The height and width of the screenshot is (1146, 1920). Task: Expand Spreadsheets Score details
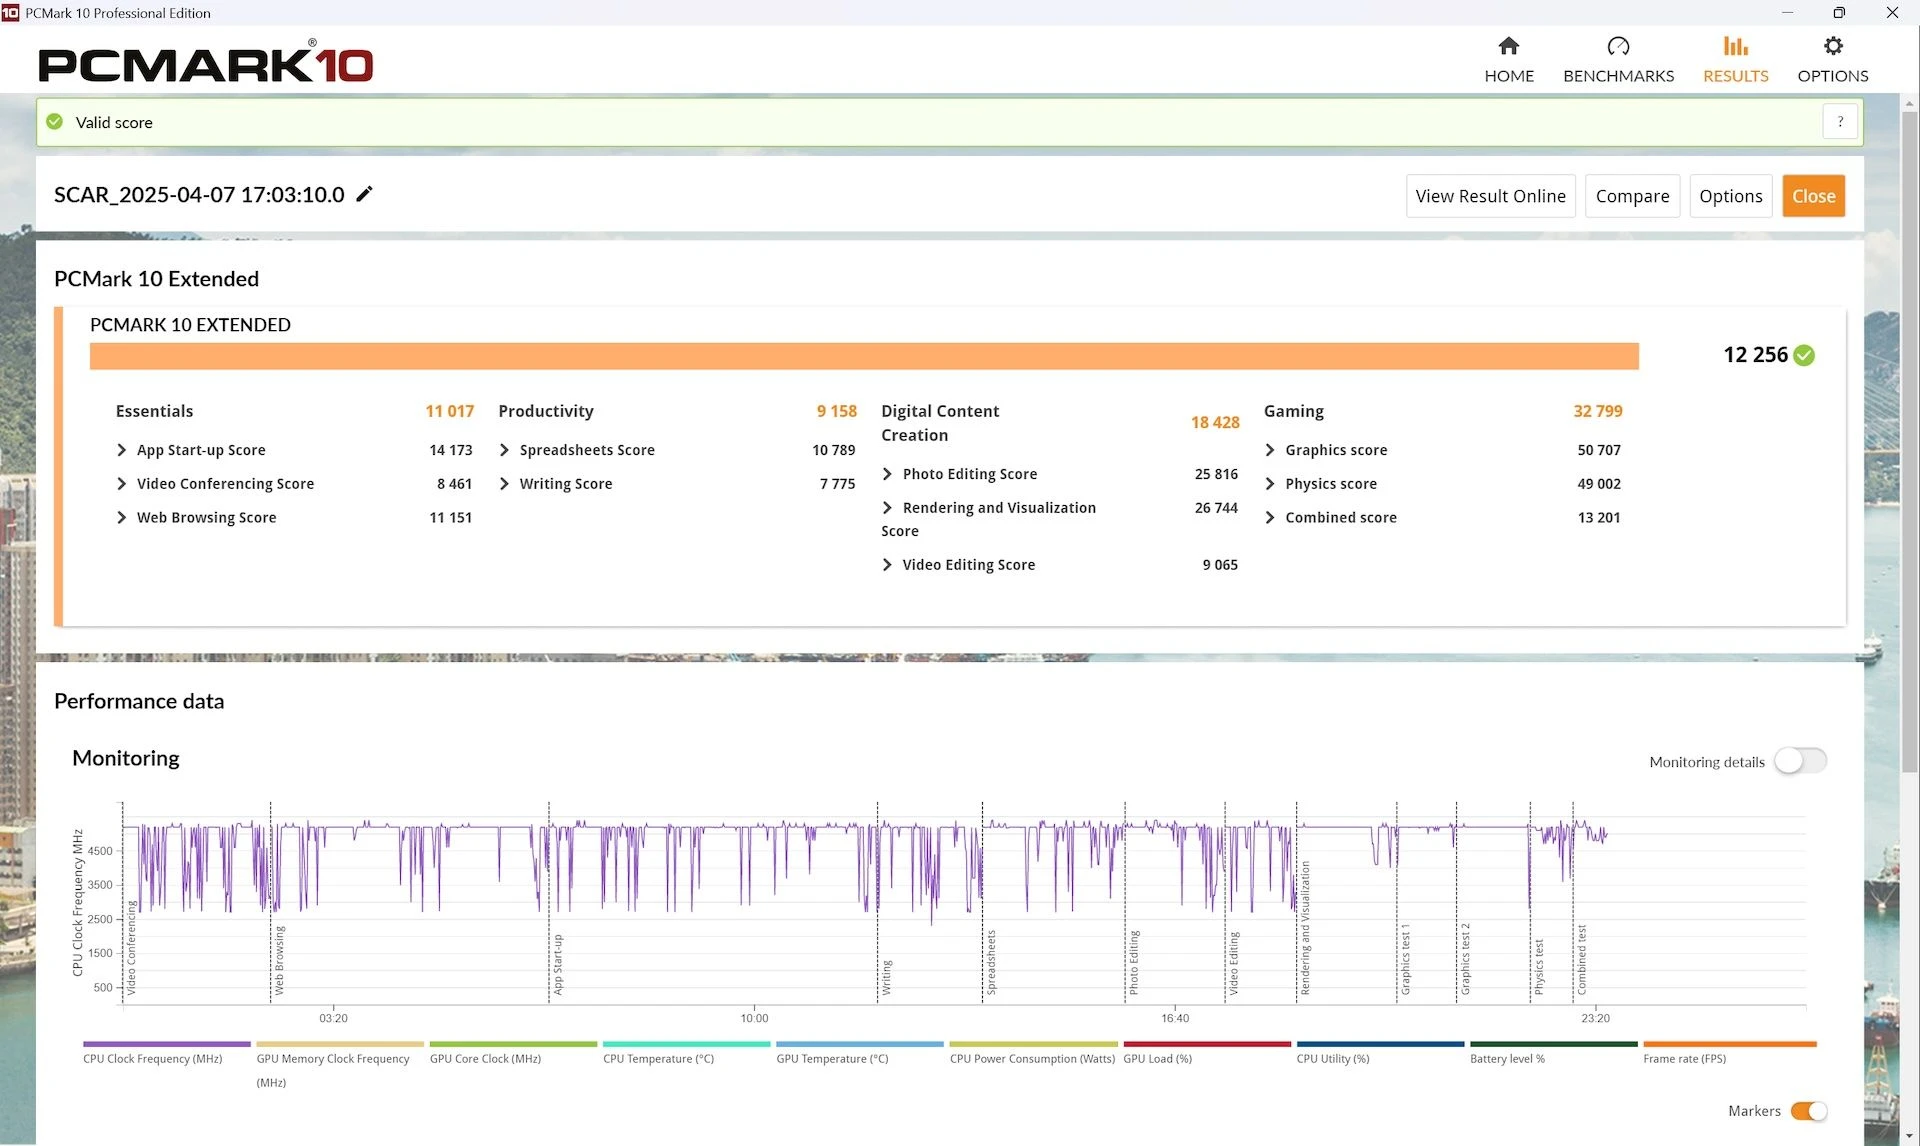504,450
